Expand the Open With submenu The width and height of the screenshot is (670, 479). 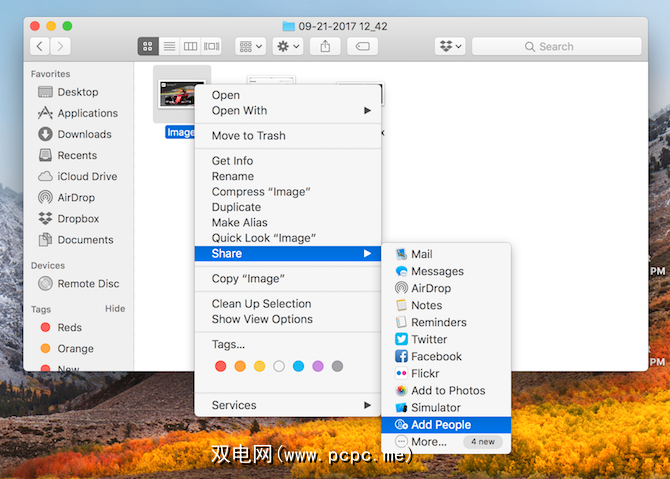(x=288, y=110)
